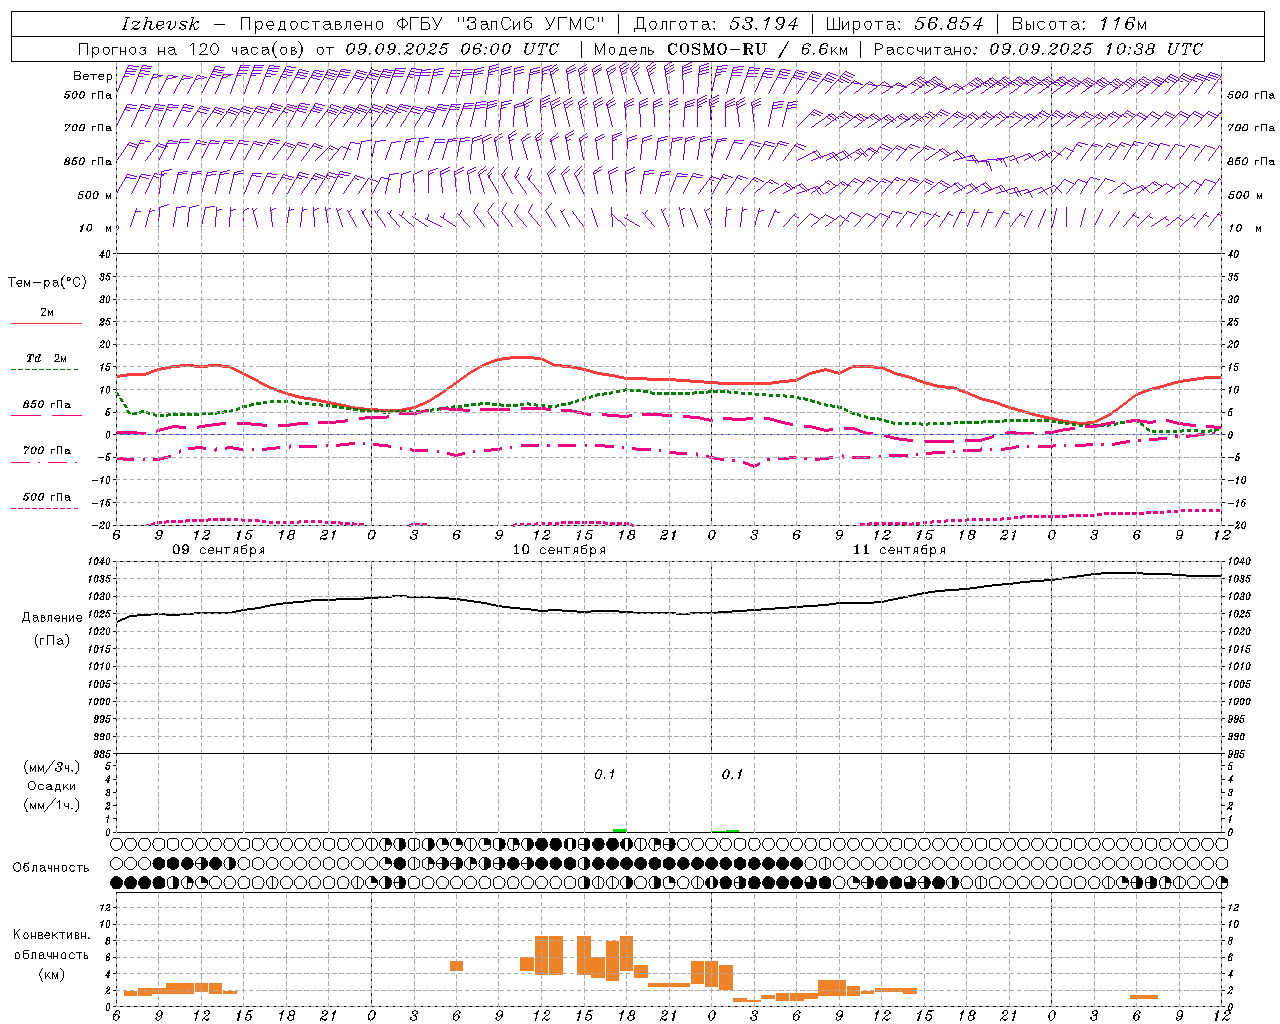The height and width of the screenshot is (1024, 1280).
Task: Click the 'Облачность' cloudiness label
Action: pos(51,868)
